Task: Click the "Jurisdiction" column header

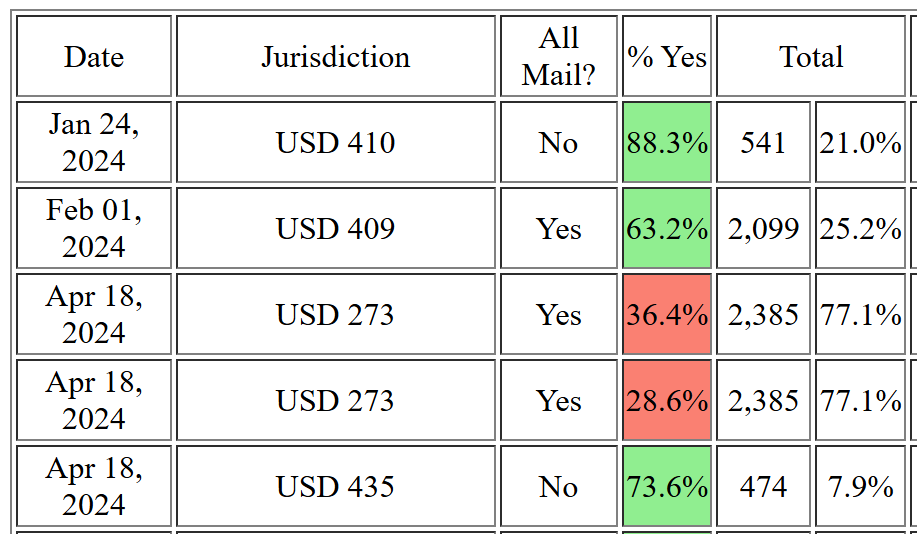Action: click(336, 57)
